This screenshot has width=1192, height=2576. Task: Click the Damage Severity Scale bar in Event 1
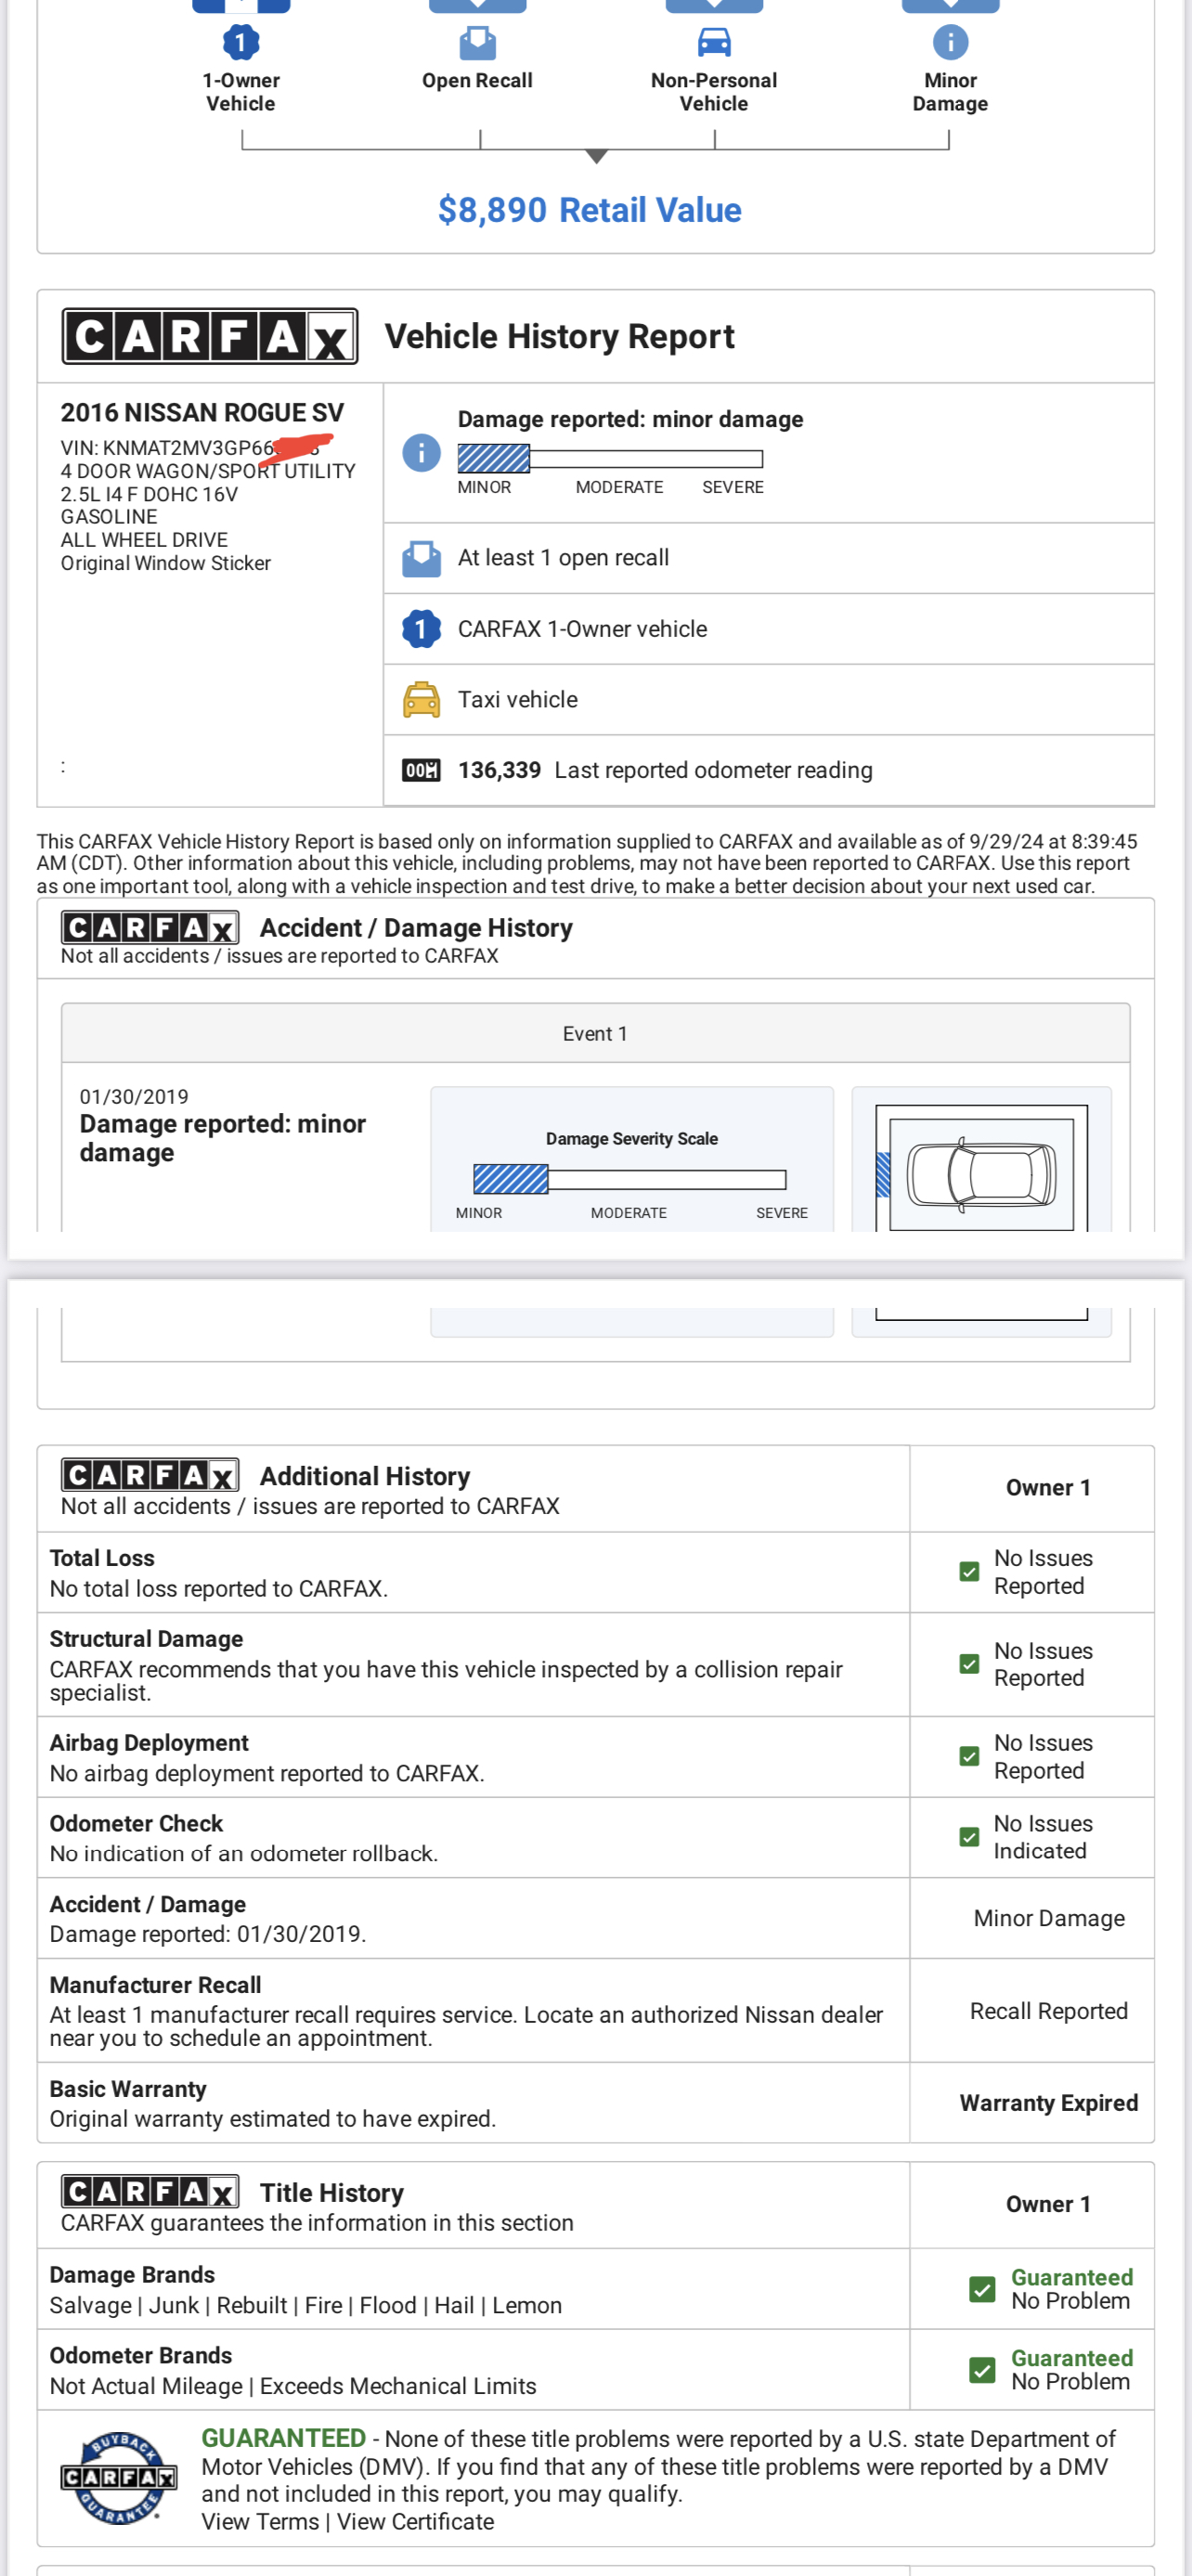tap(630, 1180)
